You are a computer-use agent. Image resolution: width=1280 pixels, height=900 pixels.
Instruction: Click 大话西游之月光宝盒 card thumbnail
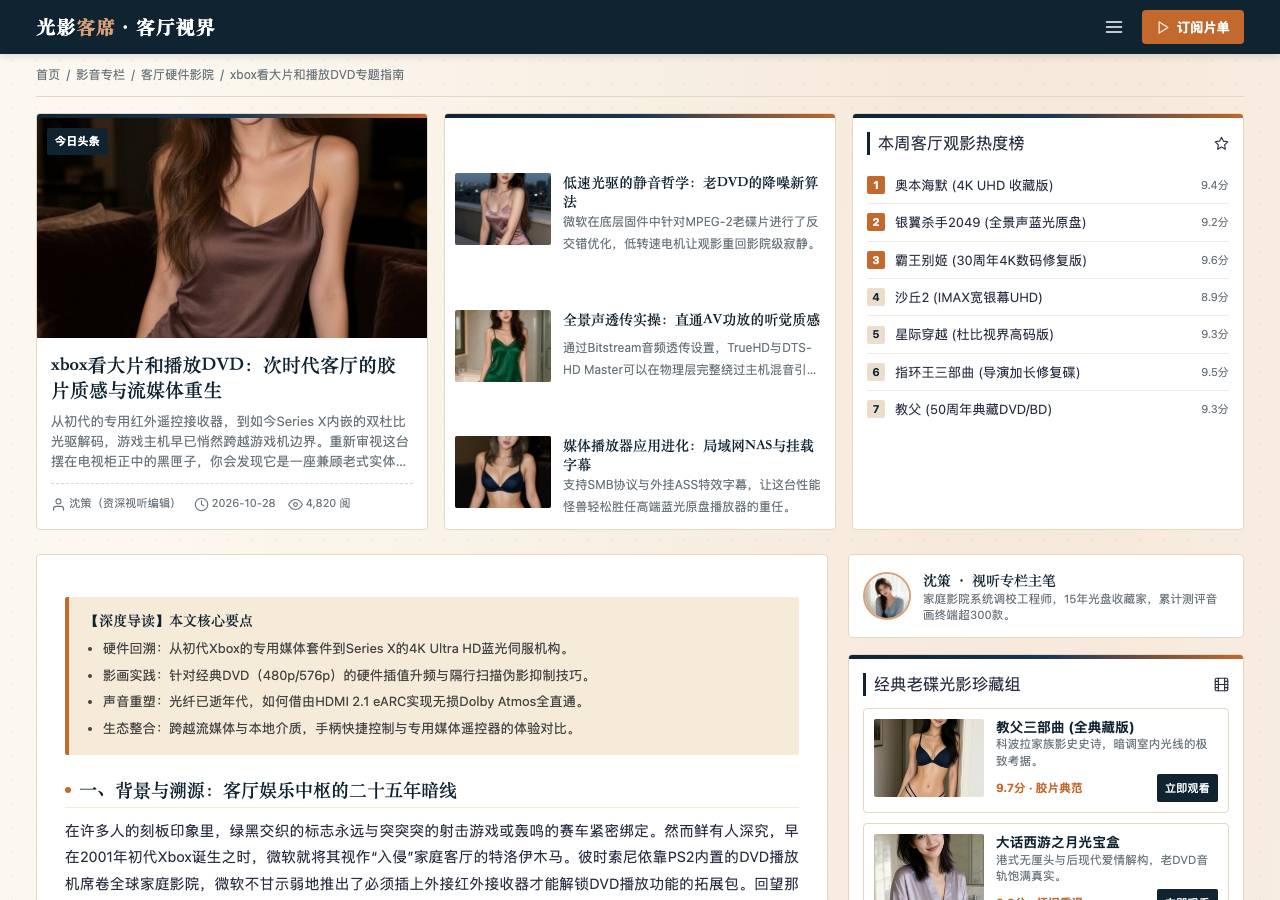coord(929,867)
